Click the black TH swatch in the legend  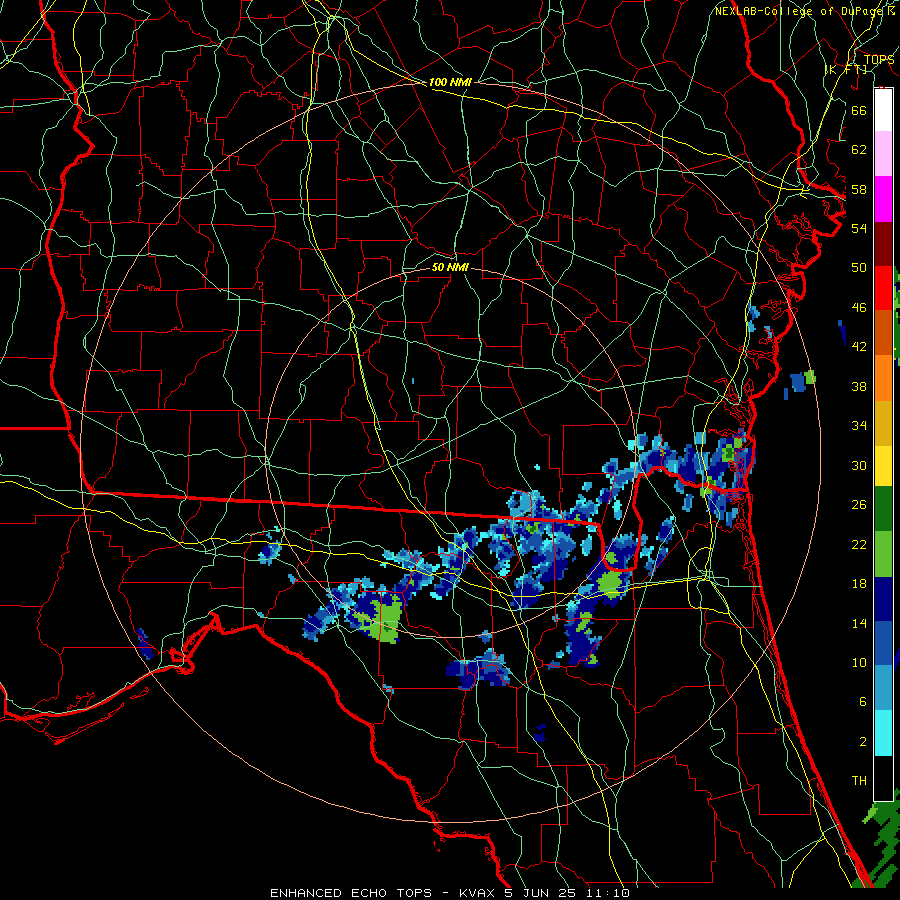[883, 778]
